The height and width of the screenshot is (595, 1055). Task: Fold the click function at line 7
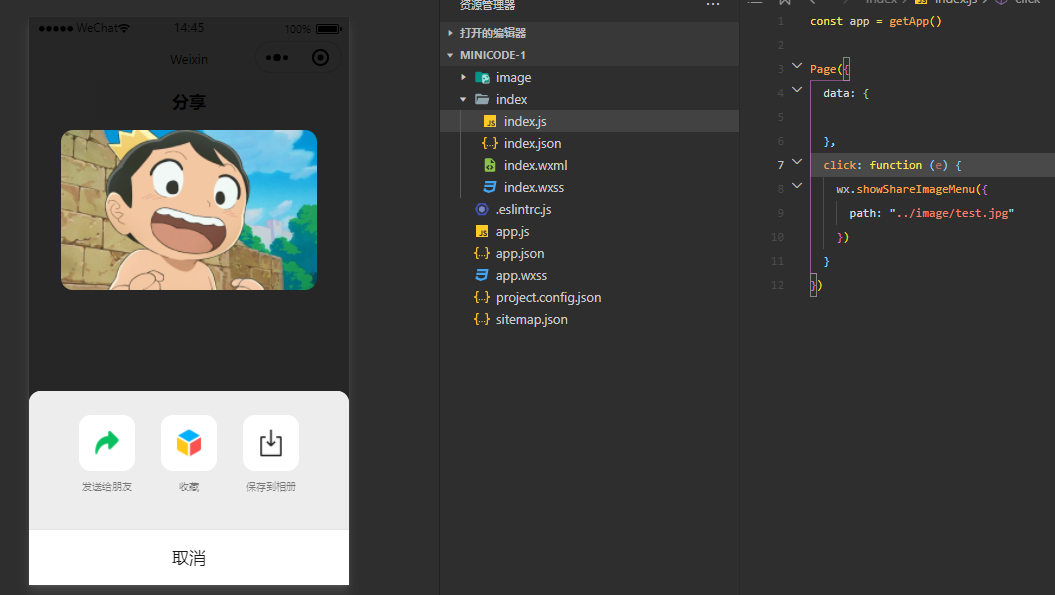[x=797, y=162]
